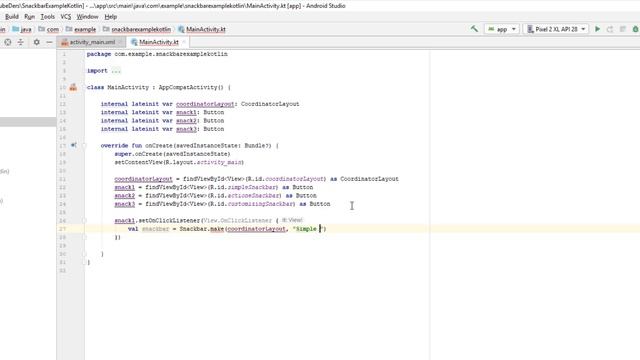Click the scroll-from-source target icon in project panel
The image size is (640, 360).
coord(8,42)
